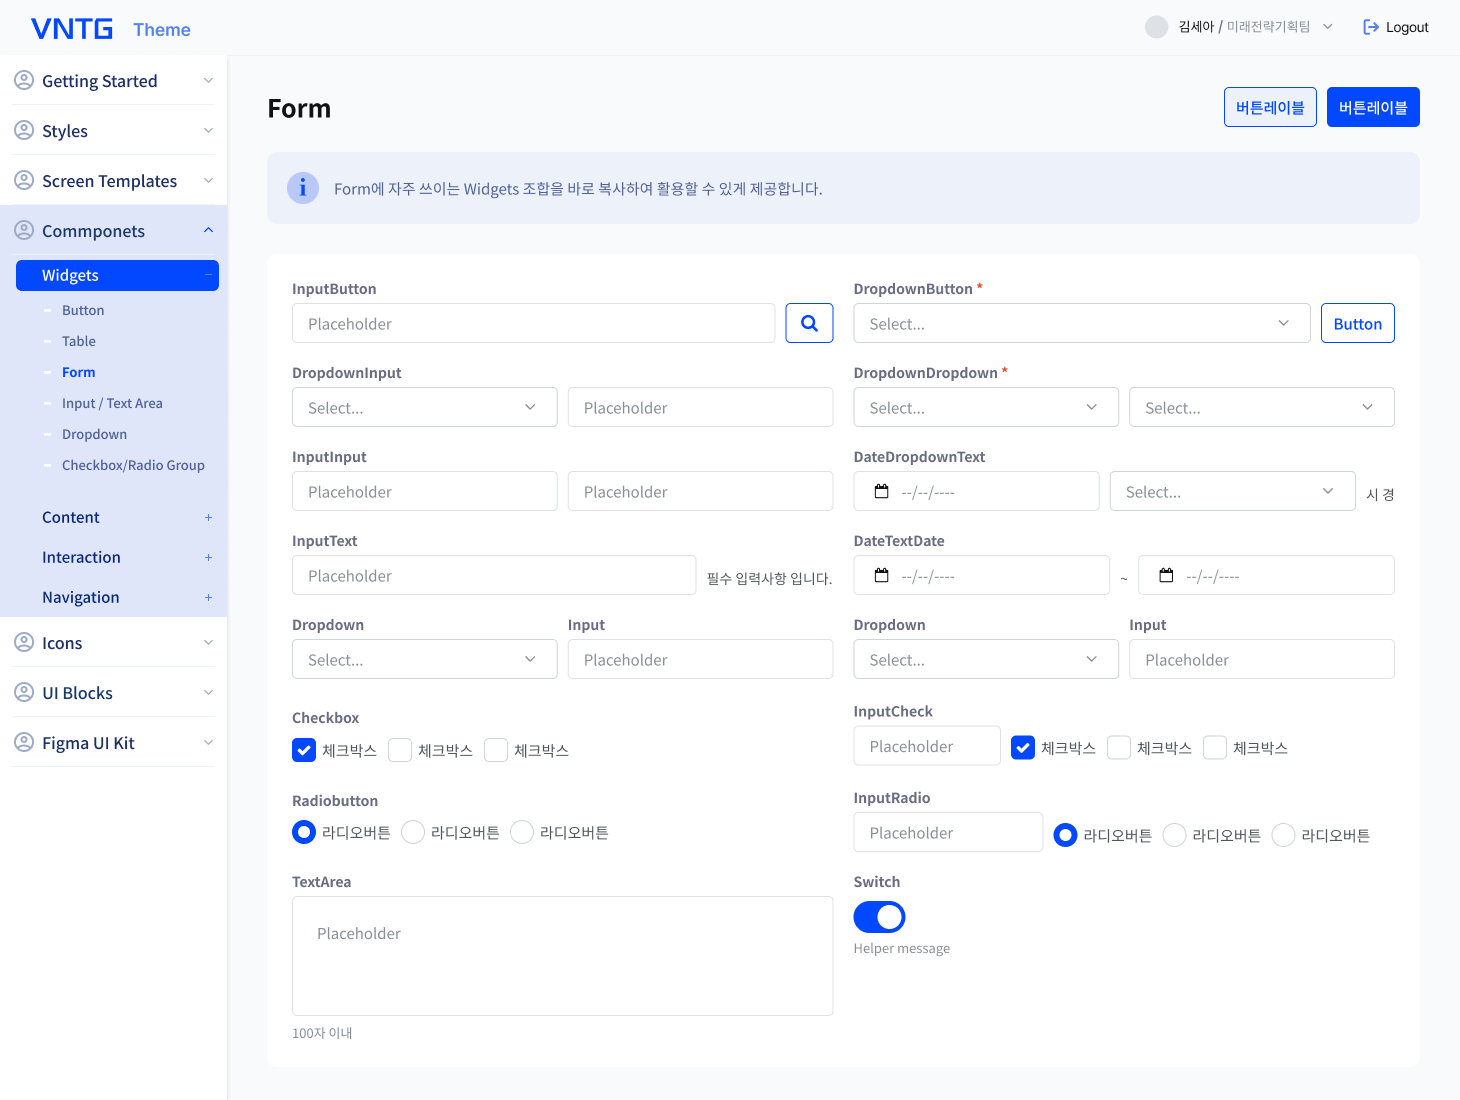Image resolution: width=1460 pixels, height=1100 pixels.
Task: Click the Logout link
Action: [x=1396, y=27]
